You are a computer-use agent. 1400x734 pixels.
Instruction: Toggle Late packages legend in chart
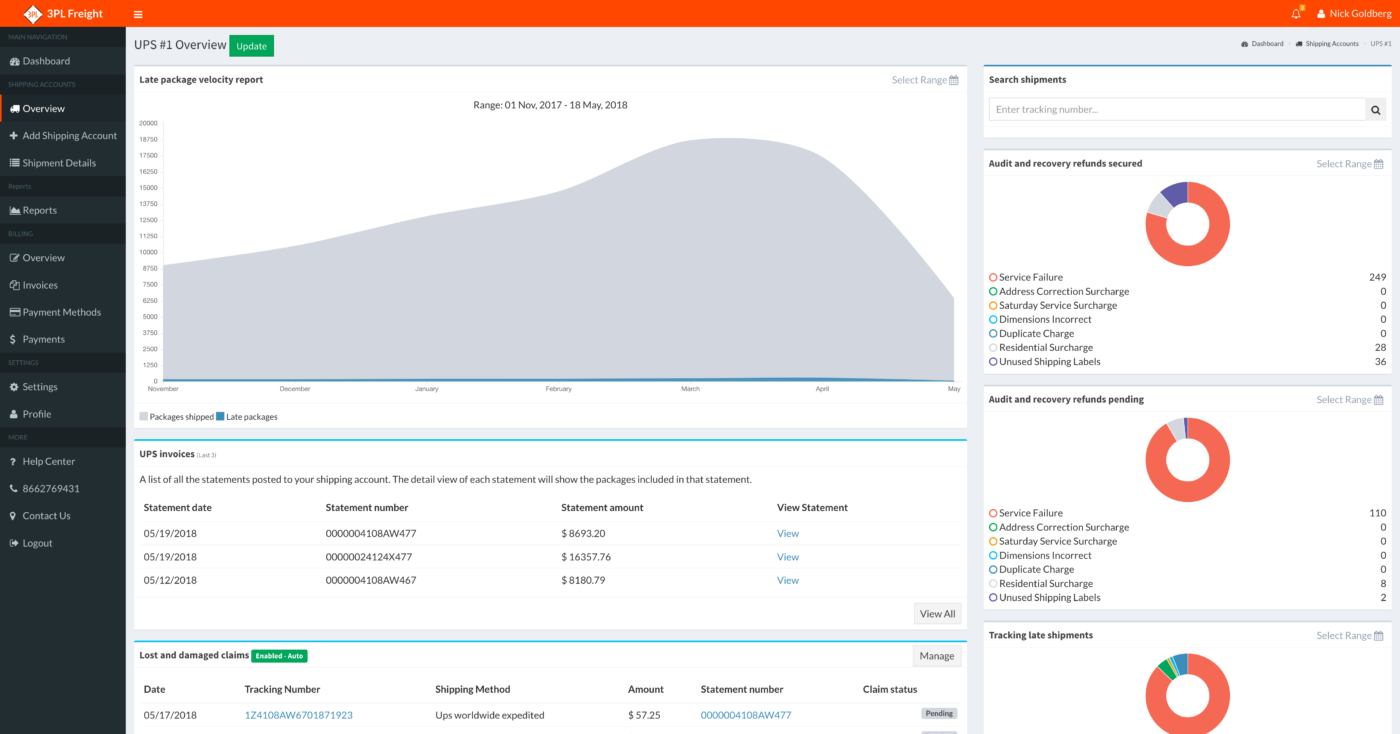tap(247, 417)
